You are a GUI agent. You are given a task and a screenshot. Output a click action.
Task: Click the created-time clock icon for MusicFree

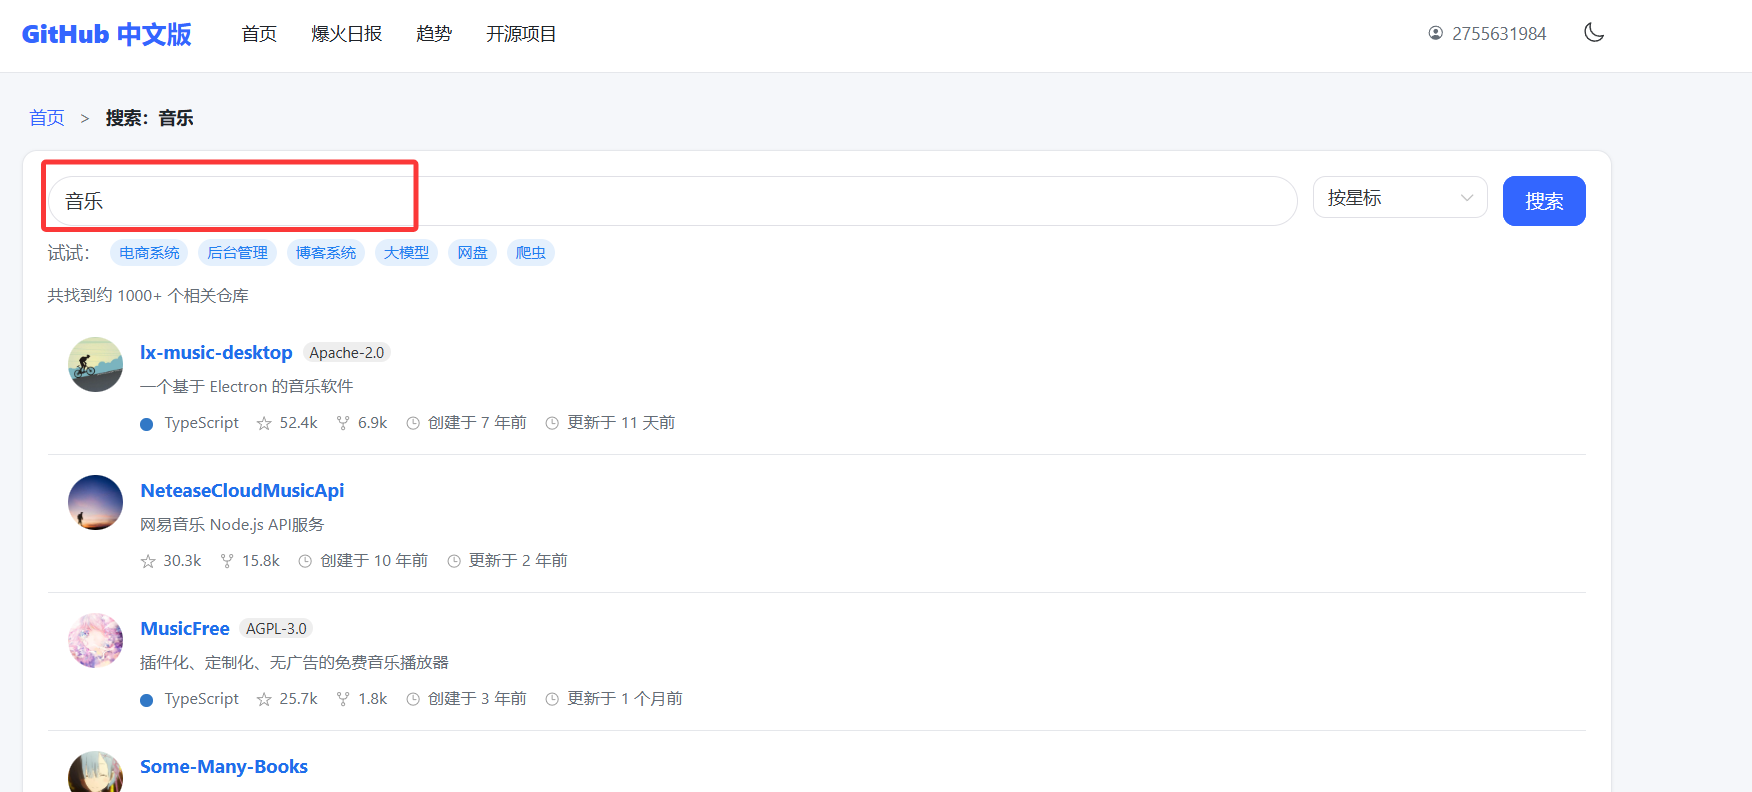click(x=413, y=699)
